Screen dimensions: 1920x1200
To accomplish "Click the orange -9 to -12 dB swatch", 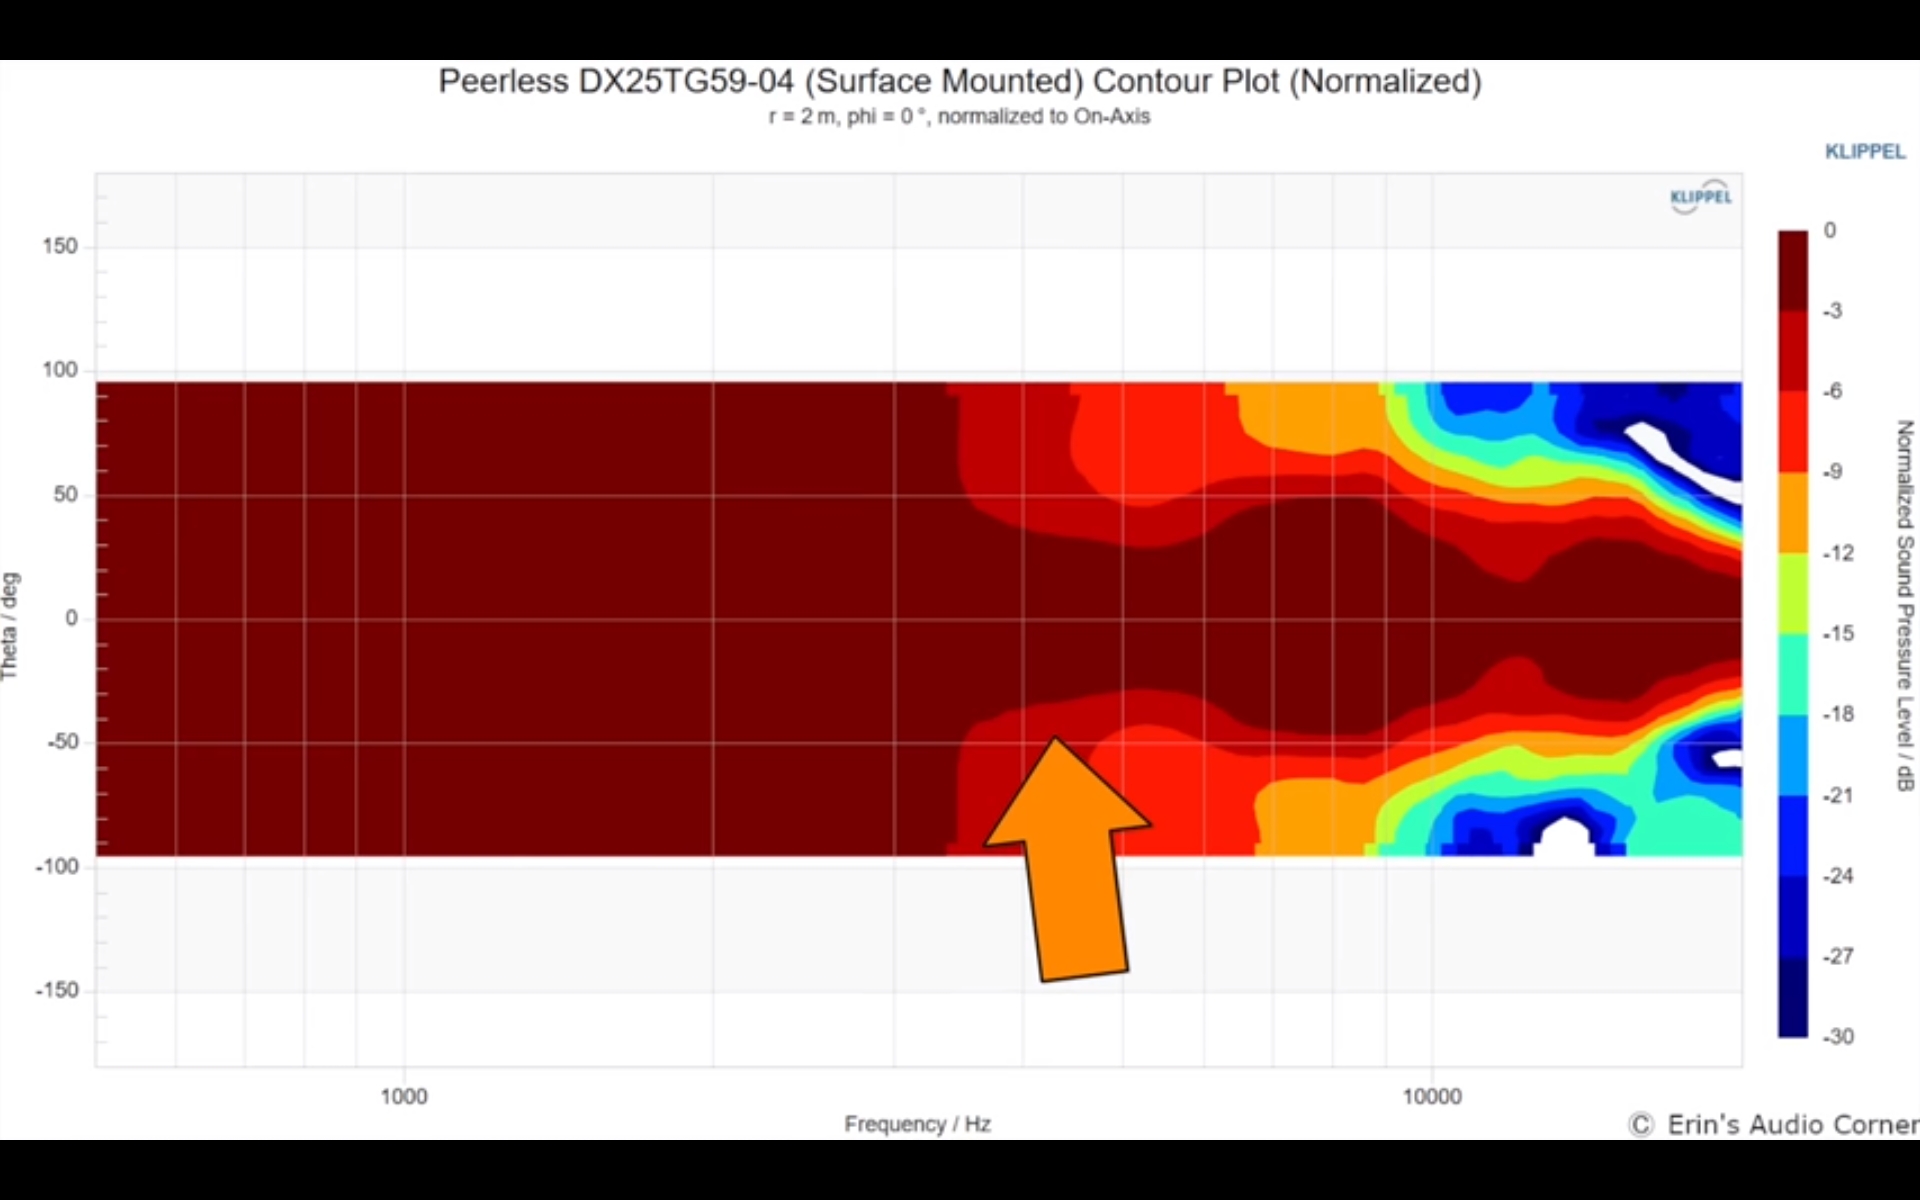I will tap(1793, 512).
